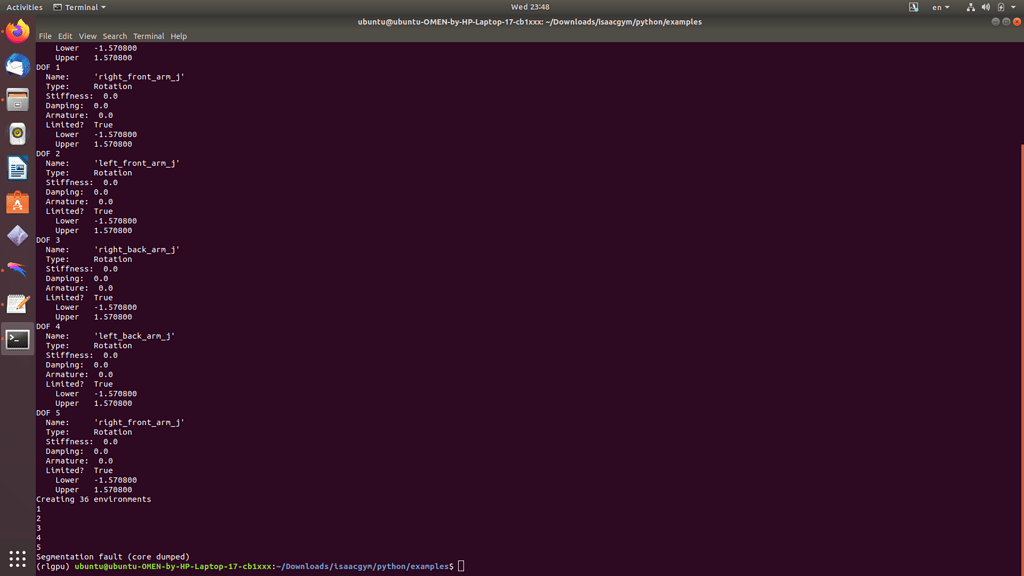Open the File menu in Terminal
Viewport: 1024px width, 576px height.
coord(45,36)
